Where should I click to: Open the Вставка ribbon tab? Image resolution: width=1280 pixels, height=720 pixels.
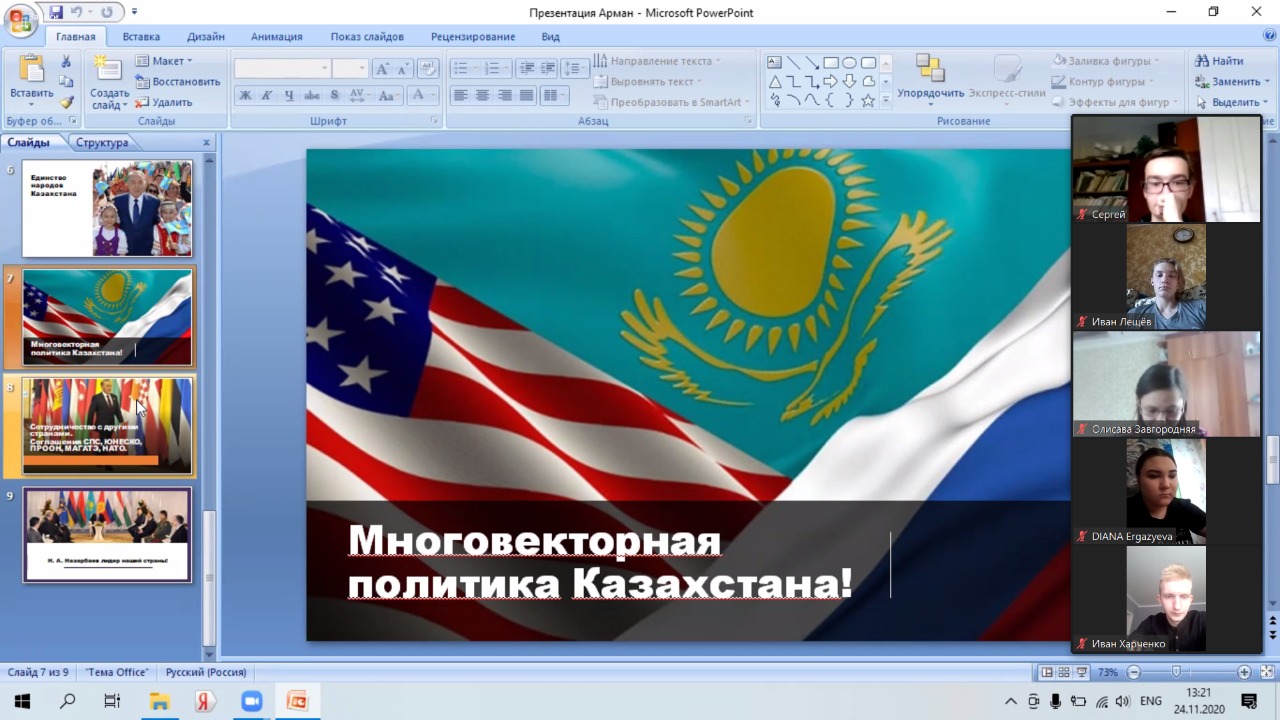141,37
